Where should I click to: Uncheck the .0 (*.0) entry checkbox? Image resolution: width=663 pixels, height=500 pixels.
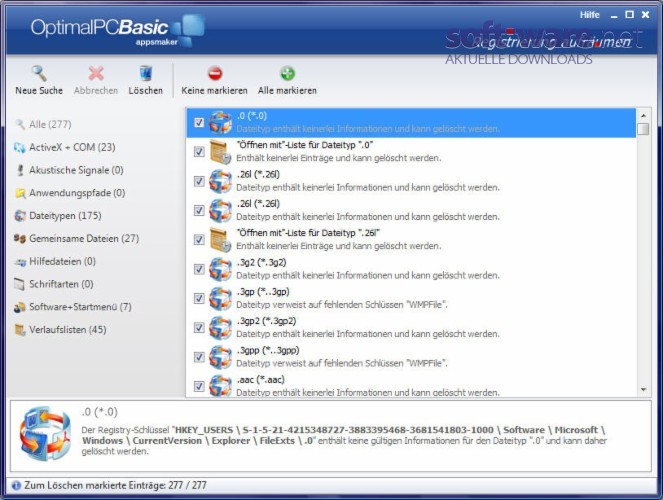(x=199, y=123)
